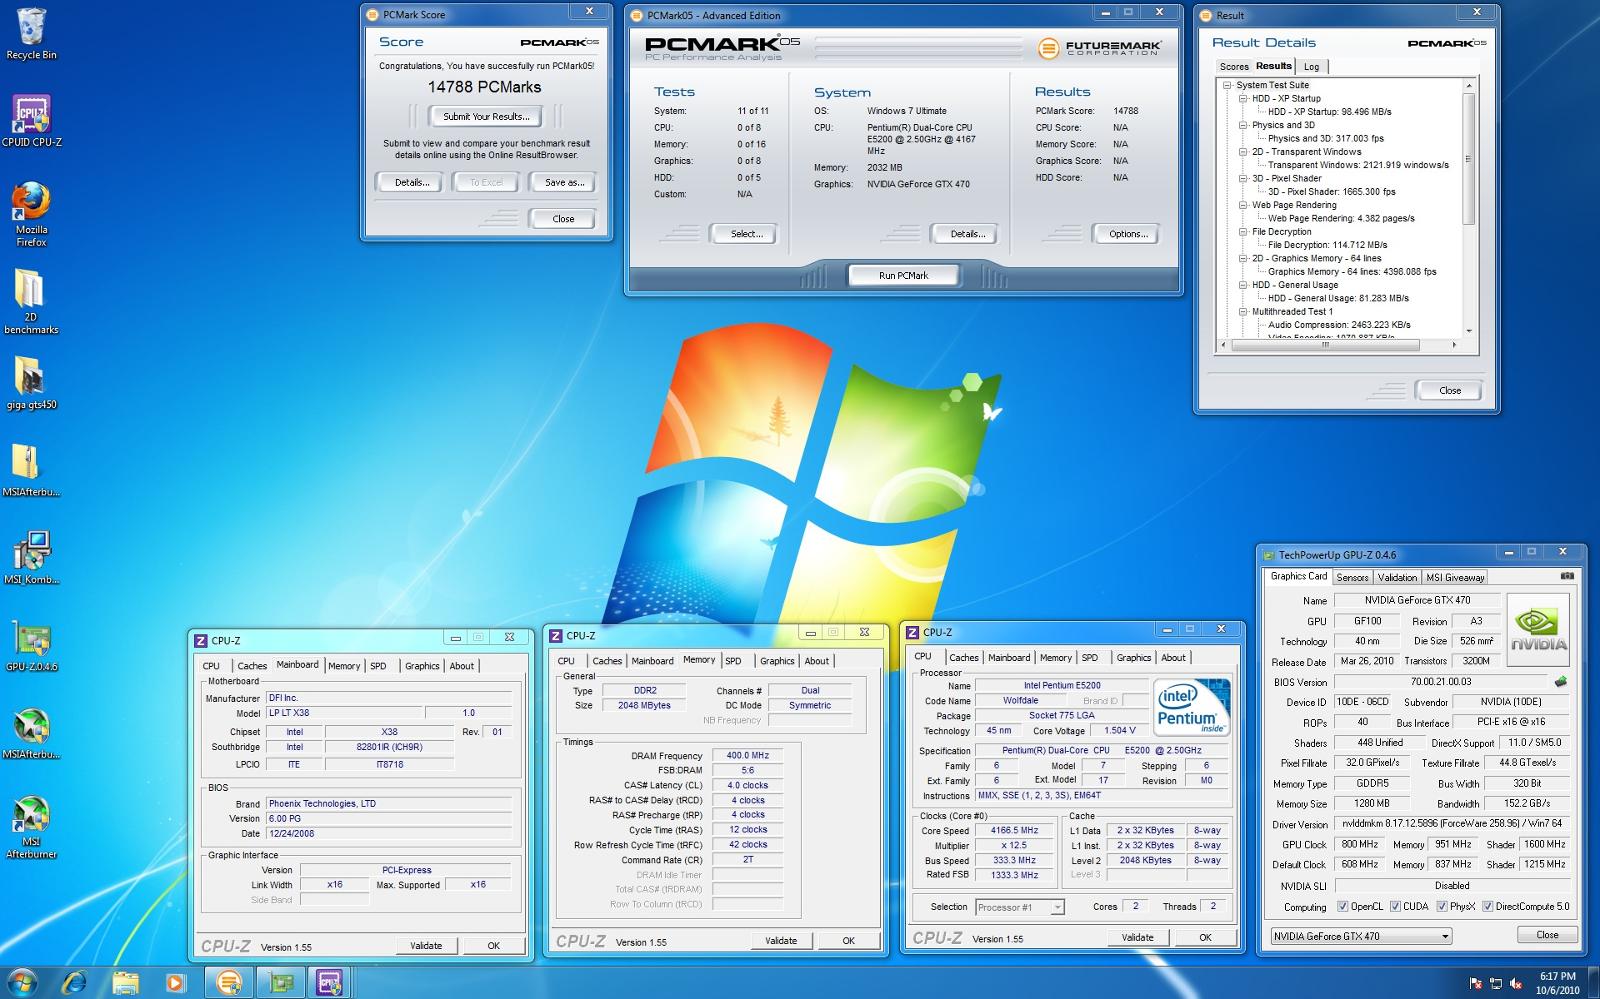Viewport: 1600px width, 999px height.
Task: Click the GPU-Z BIOS save chip icon
Action: tap(1560, 682)
